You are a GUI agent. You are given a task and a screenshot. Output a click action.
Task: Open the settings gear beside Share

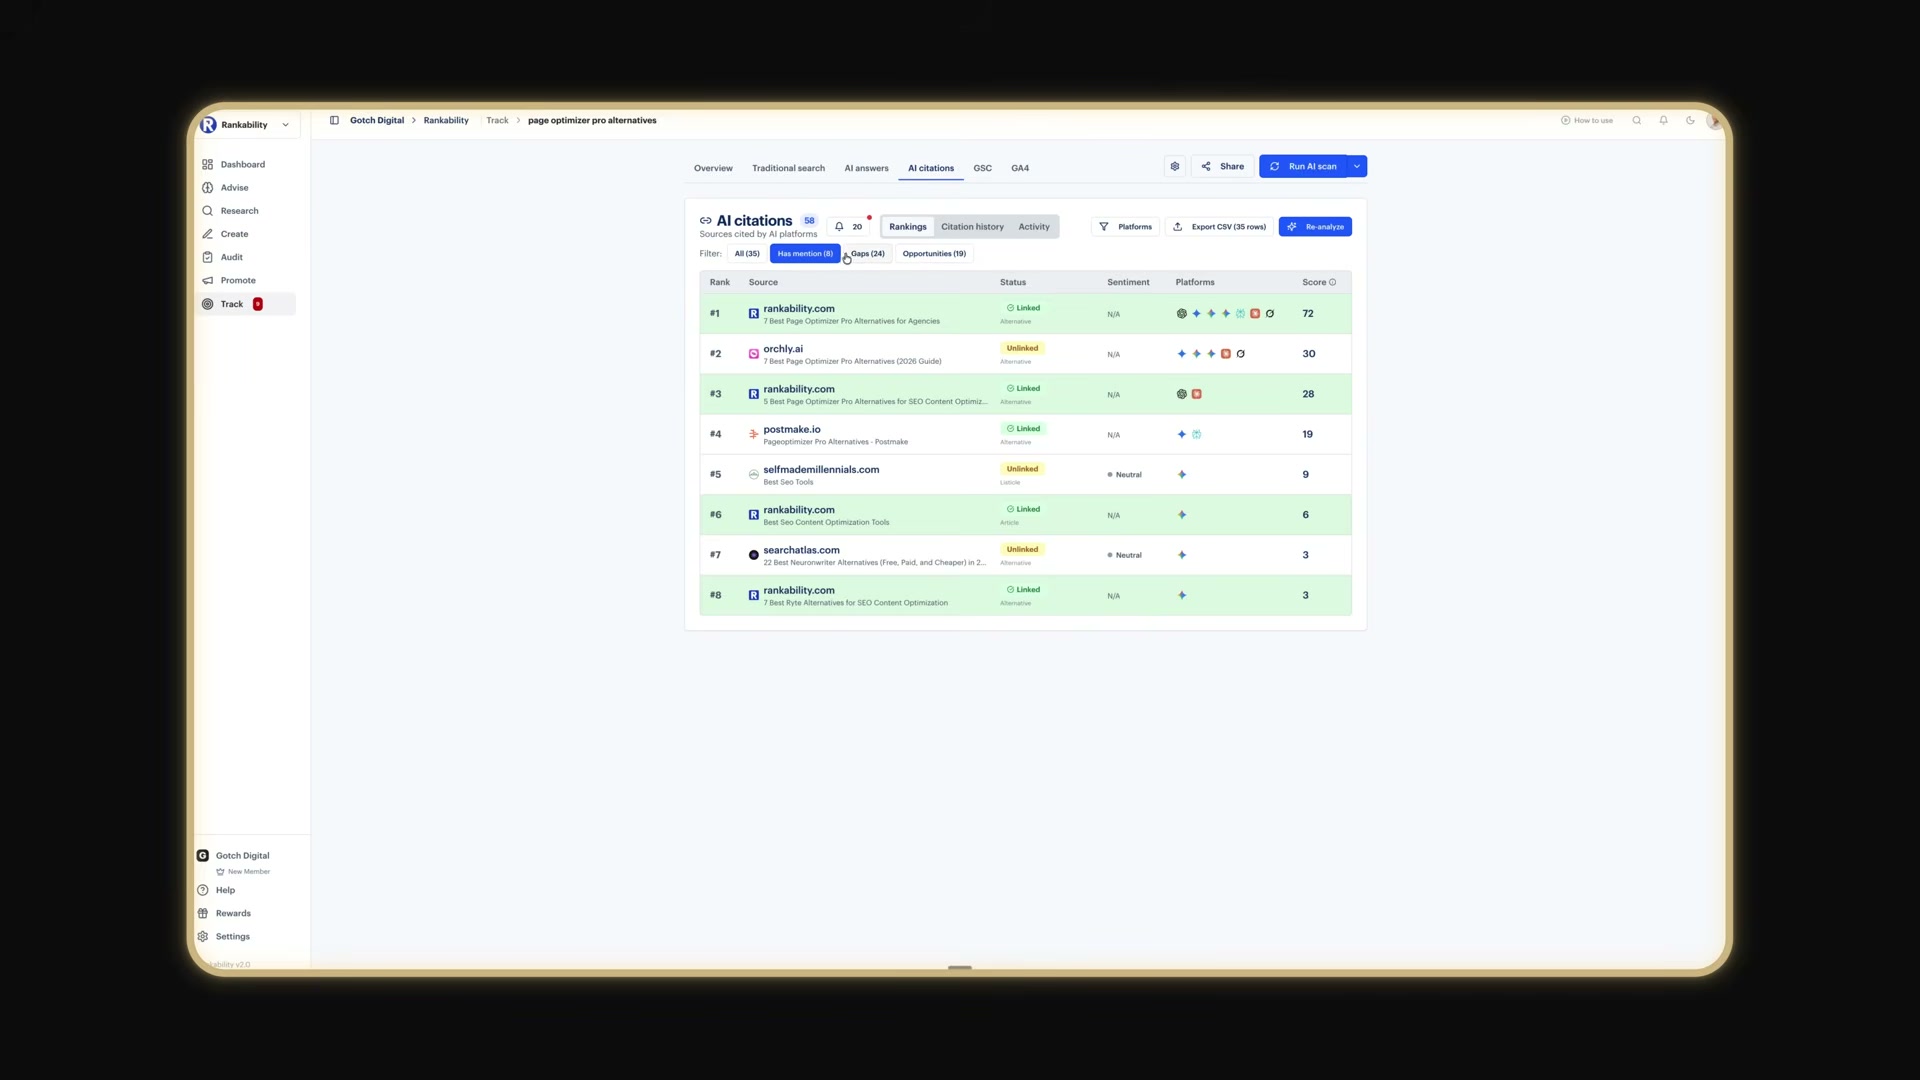[x=1175, y=166]
